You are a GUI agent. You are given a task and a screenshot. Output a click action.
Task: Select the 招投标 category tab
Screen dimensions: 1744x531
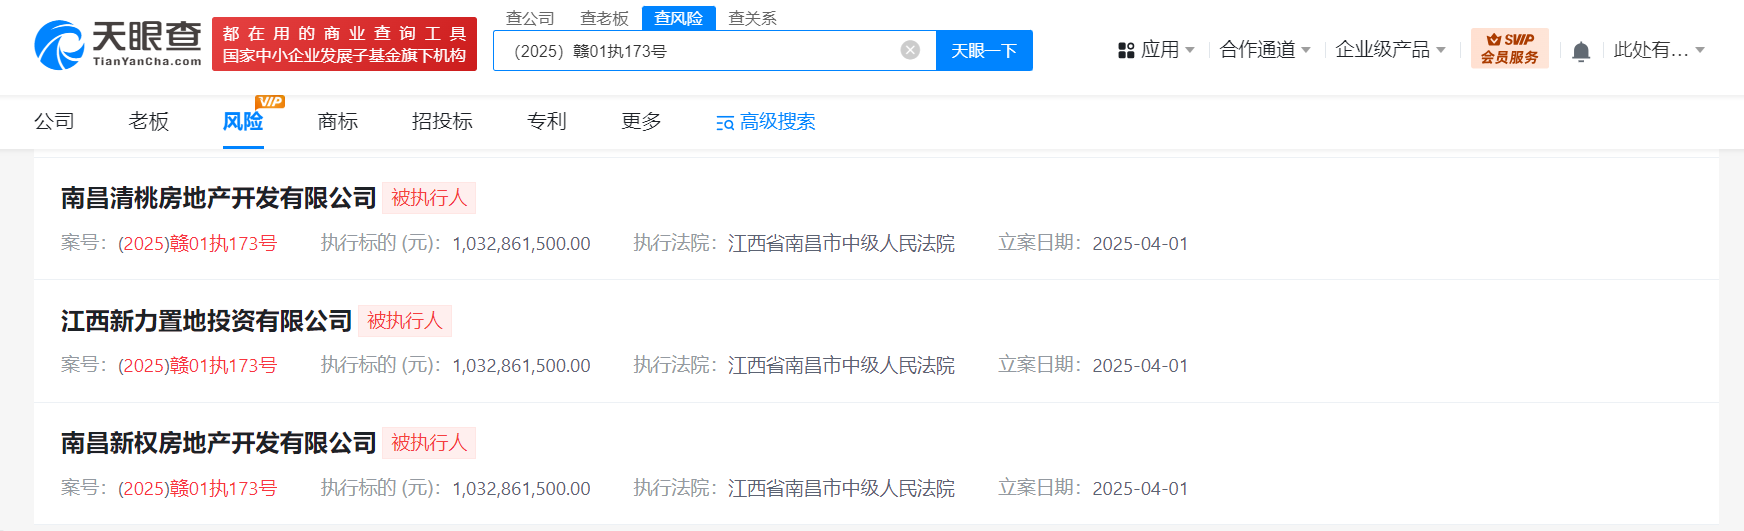point(442,122)
